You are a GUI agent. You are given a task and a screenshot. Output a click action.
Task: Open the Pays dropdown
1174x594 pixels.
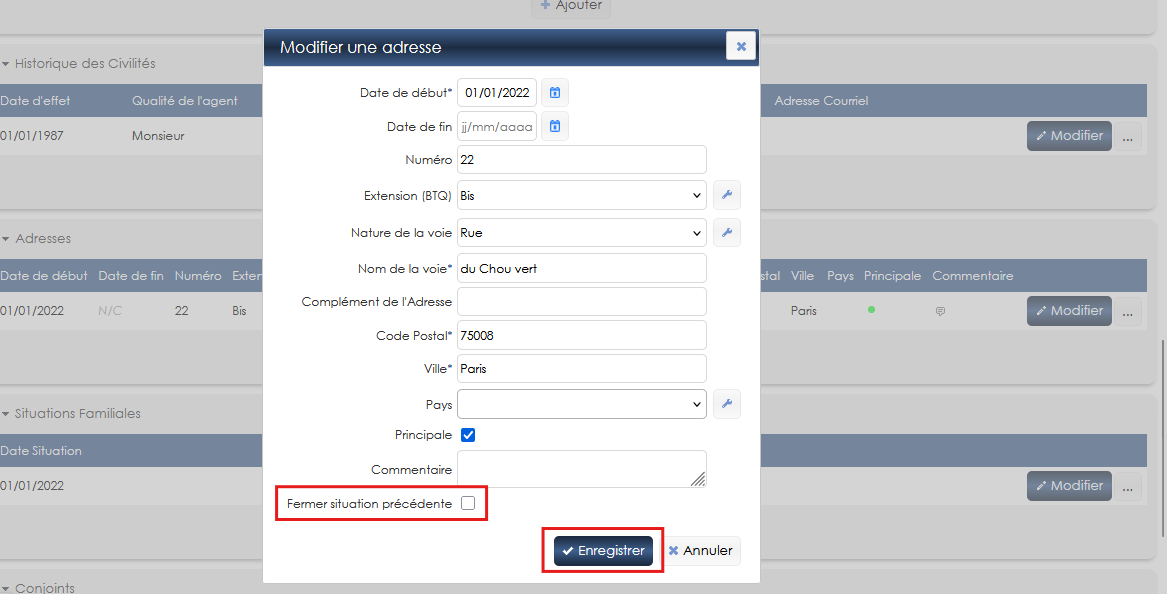pyautogui.click(x=582, y=405)
